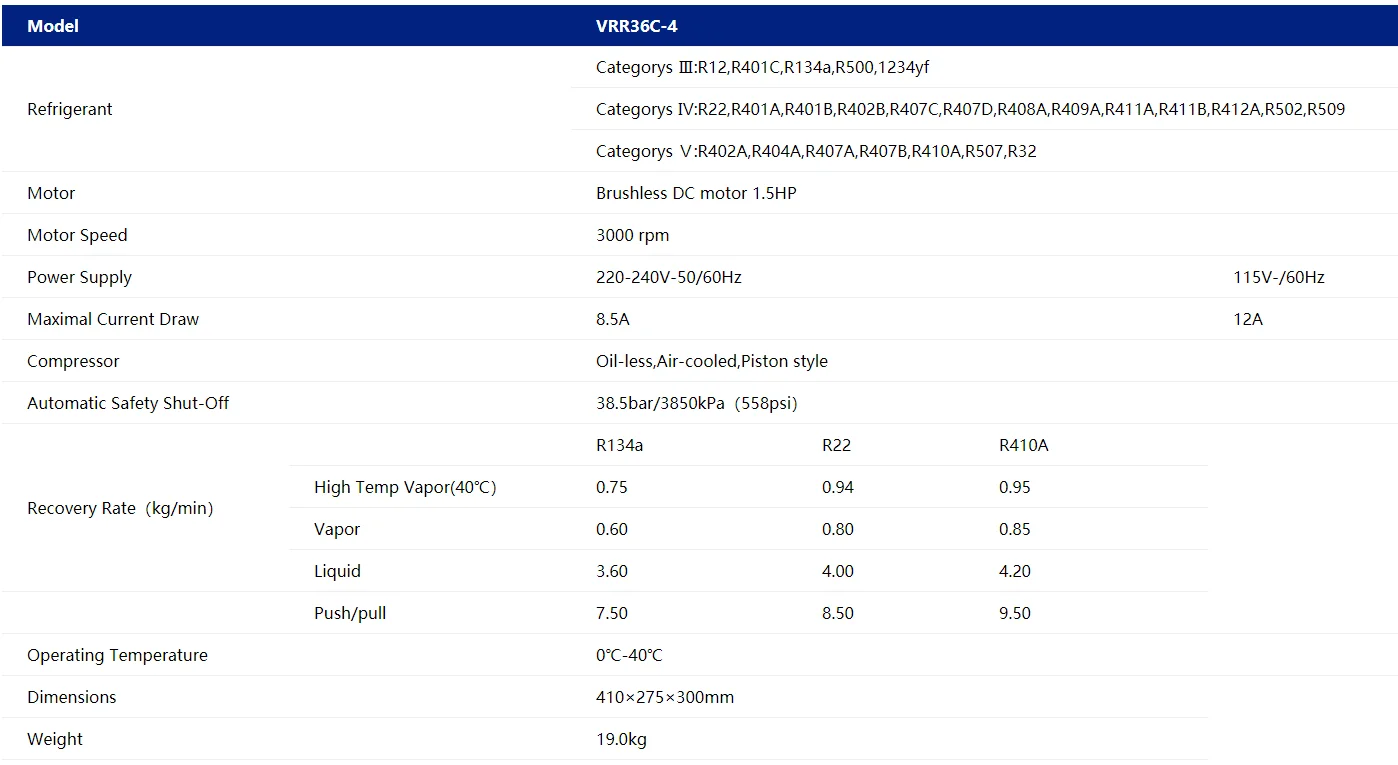Select '220-240V-50/60Hz' power value
The image size is (1398, 765).
pyautogui.click(x=669, y=277)
